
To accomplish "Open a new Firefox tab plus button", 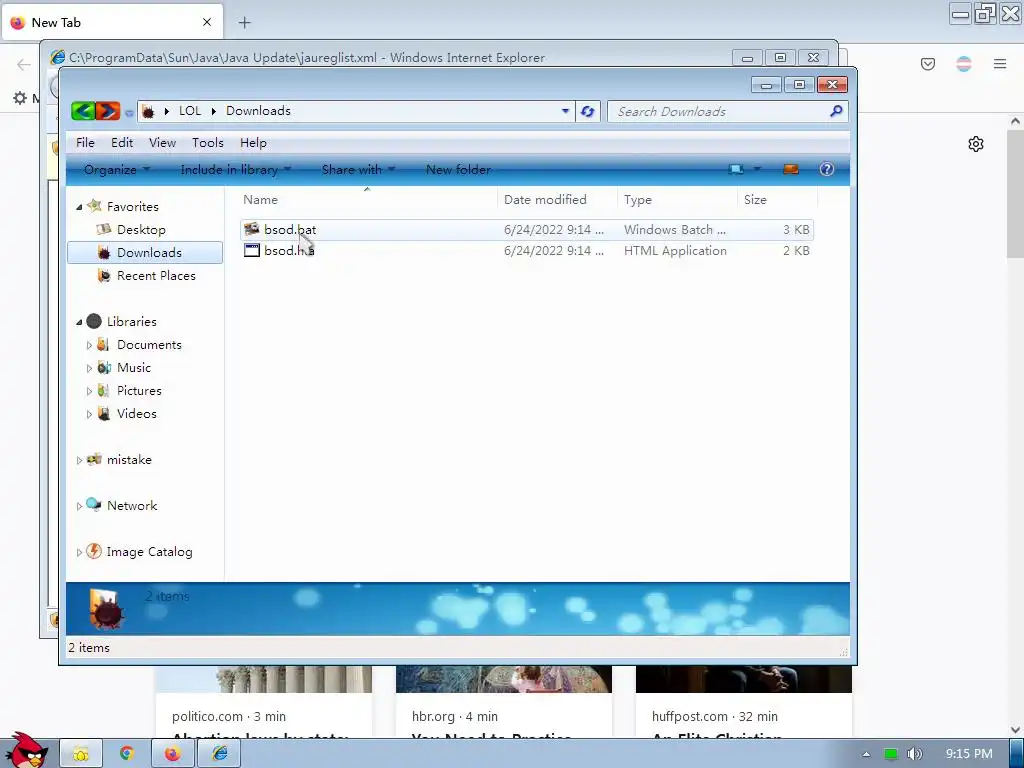I will pos(244,22).
